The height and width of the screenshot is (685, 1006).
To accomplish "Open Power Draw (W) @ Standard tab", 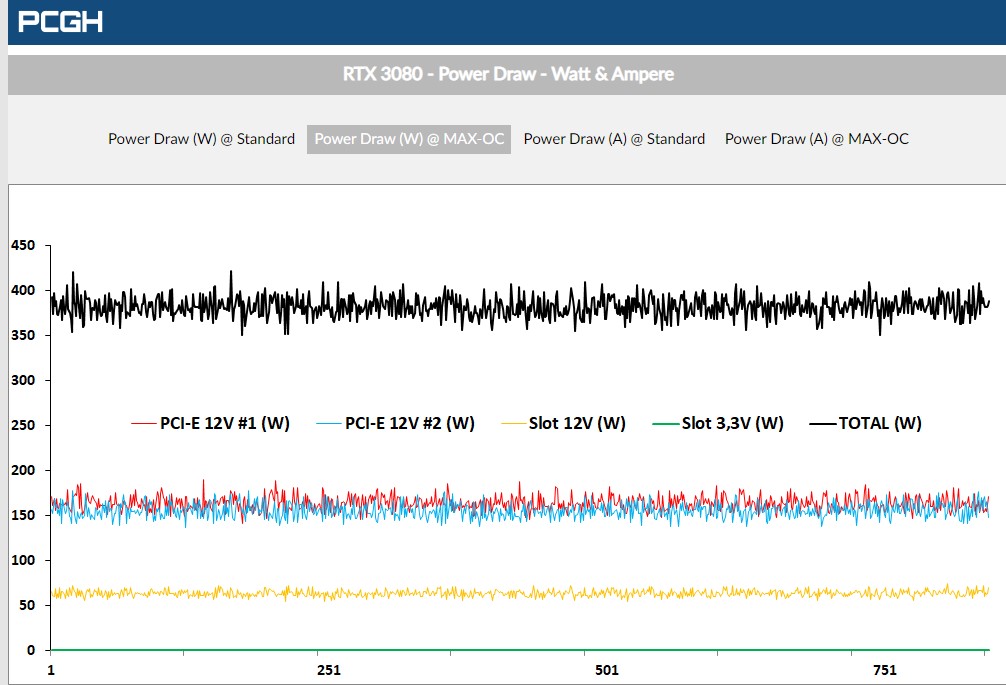I will 201,139.
